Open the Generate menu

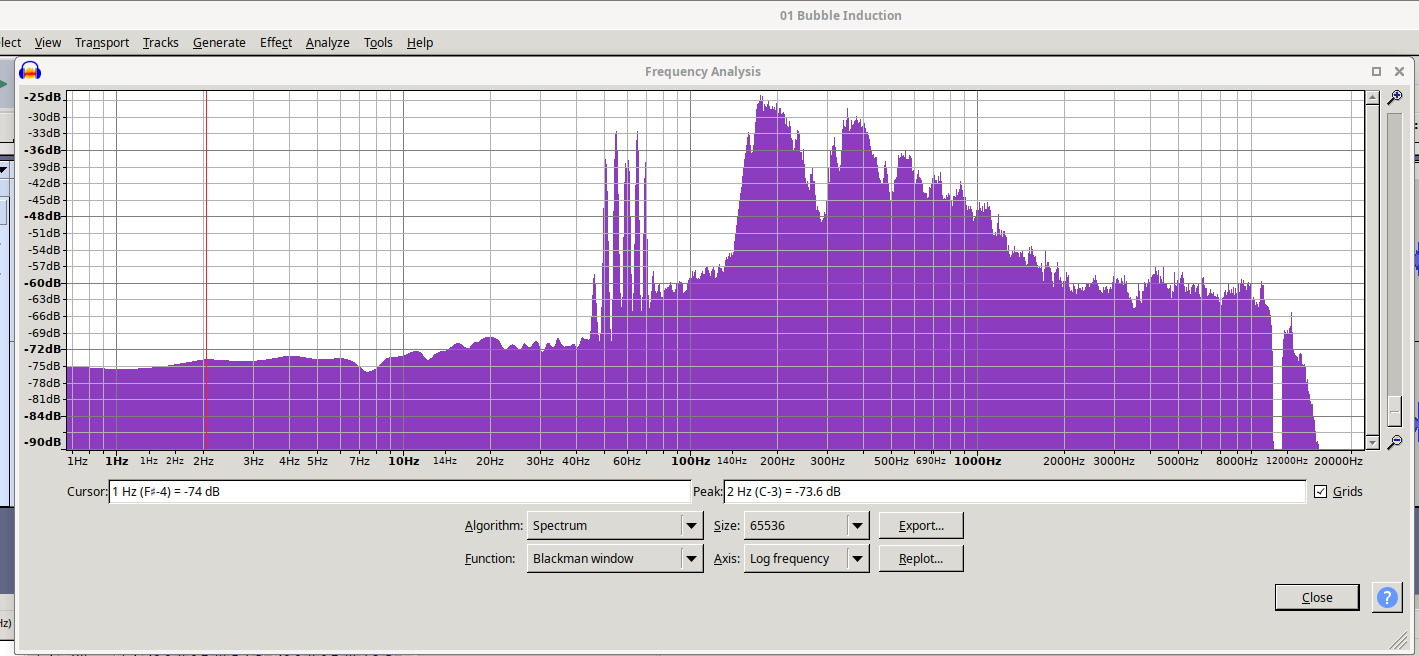(219, 43)
